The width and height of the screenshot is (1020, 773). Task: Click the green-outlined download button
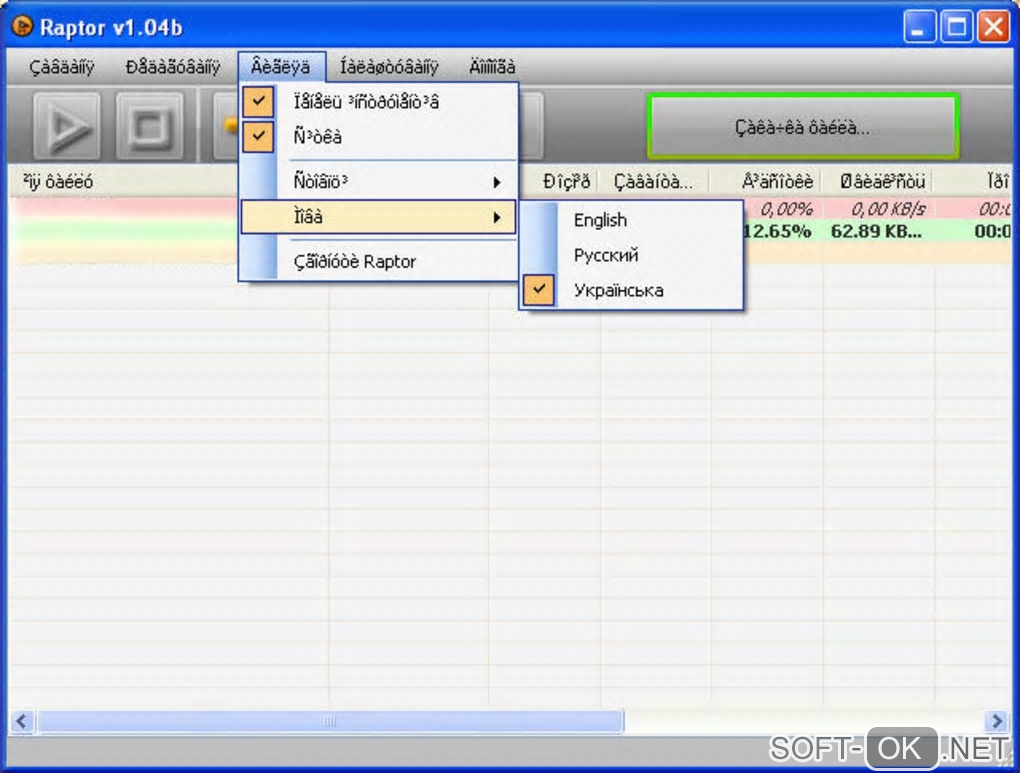802,127
